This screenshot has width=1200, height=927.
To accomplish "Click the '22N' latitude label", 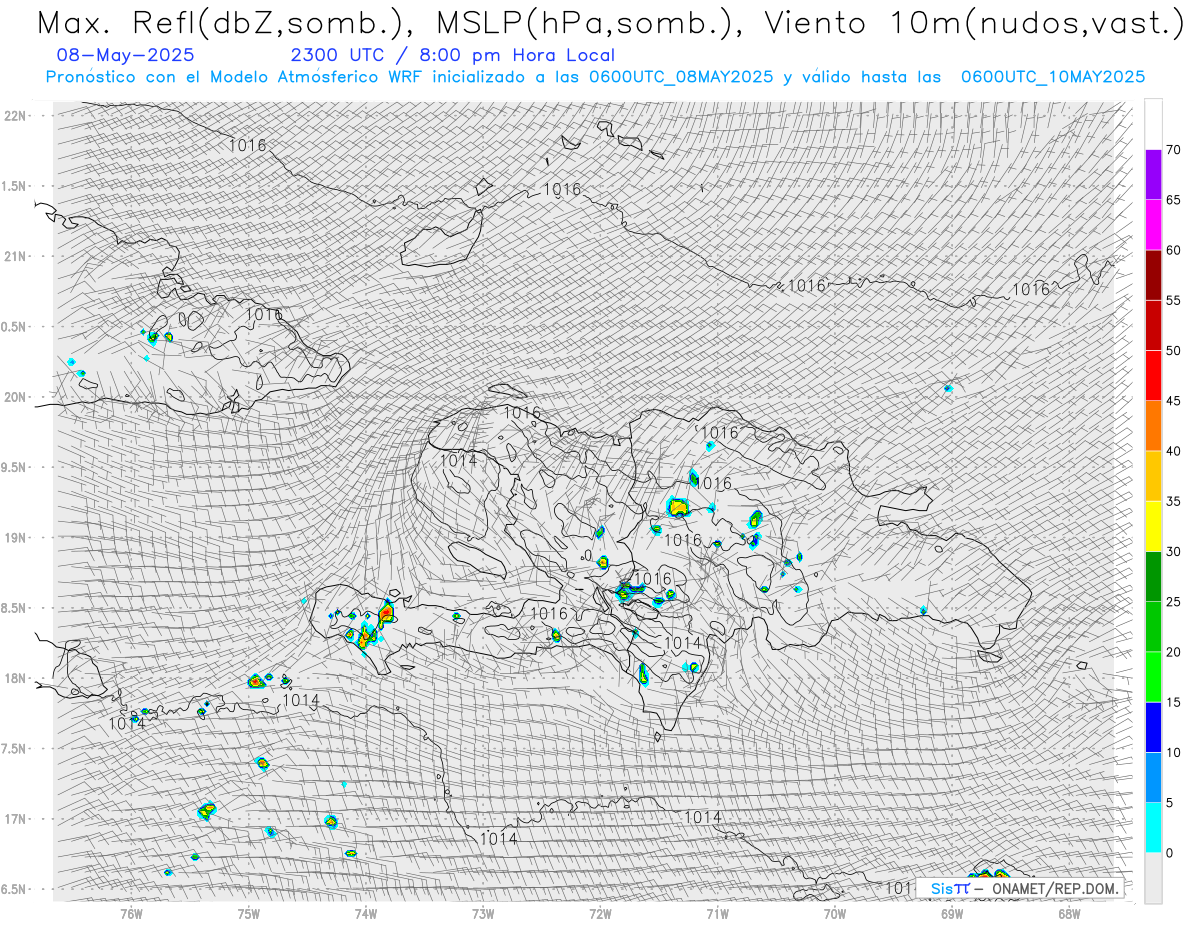I will click(15, 116).
